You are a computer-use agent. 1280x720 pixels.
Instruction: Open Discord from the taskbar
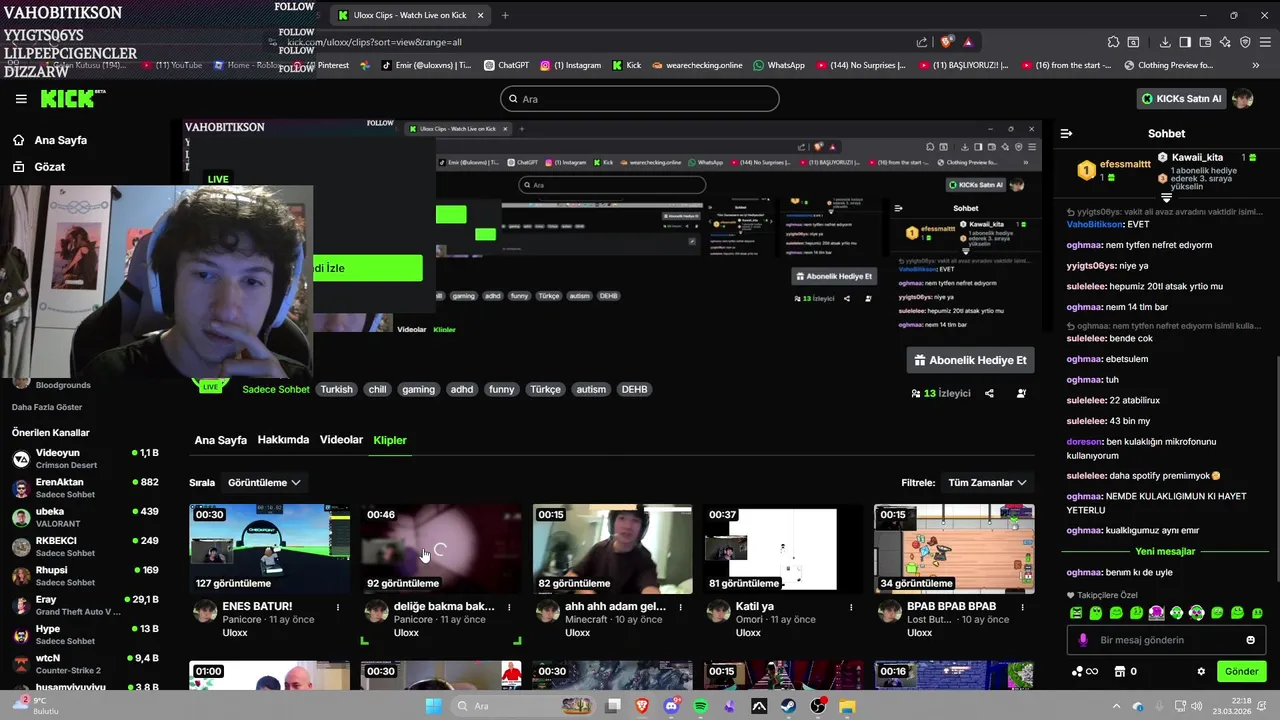coord(671,706)
